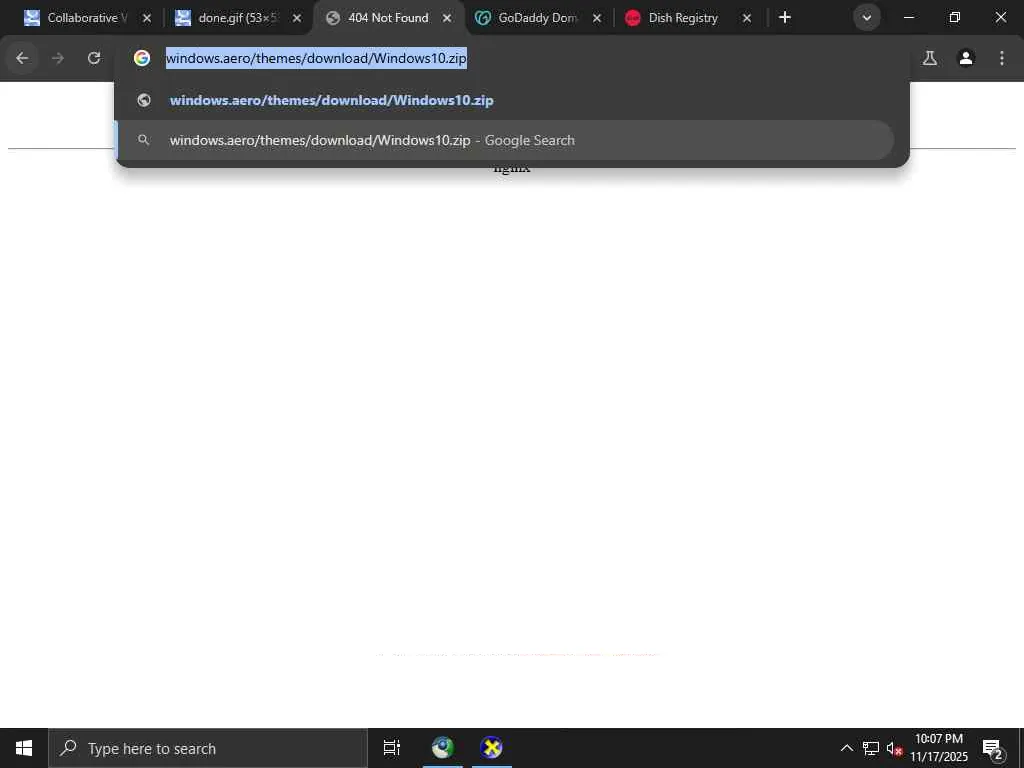Click the taskbar search box
This screenshot has height=768, width=1024.
point(208,748)
